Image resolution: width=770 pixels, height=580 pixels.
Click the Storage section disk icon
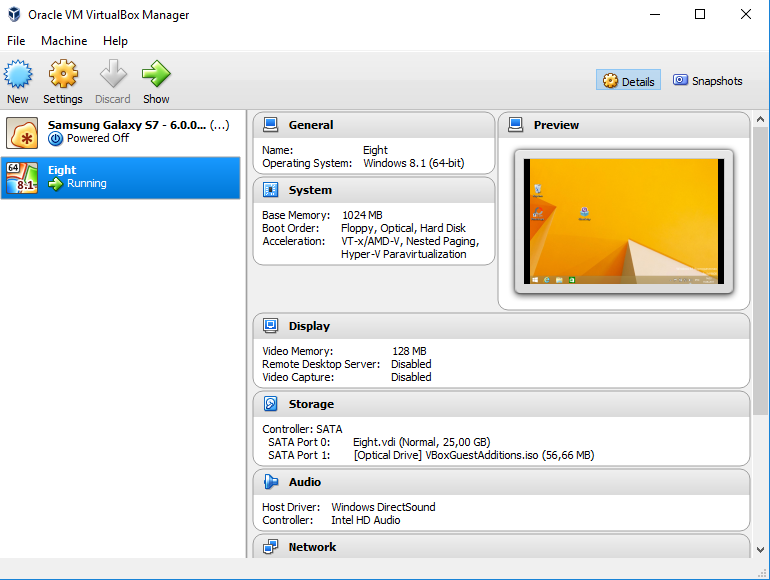[271, 404]
